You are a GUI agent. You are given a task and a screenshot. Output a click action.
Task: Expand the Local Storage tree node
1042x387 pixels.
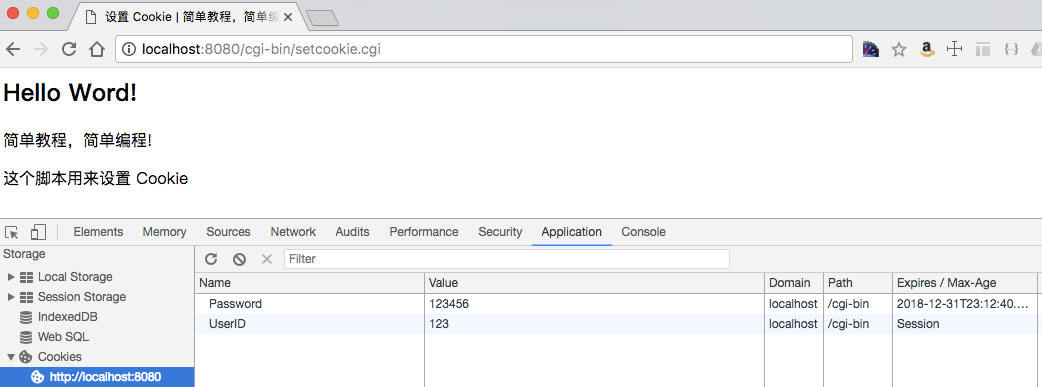tap(11, 277)
